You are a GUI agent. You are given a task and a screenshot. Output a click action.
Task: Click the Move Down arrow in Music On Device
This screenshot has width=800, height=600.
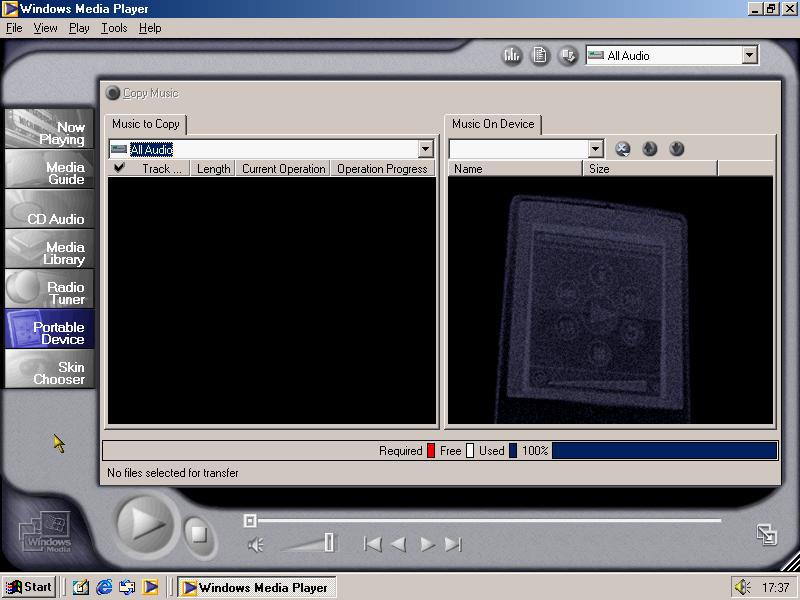(676, 149)
